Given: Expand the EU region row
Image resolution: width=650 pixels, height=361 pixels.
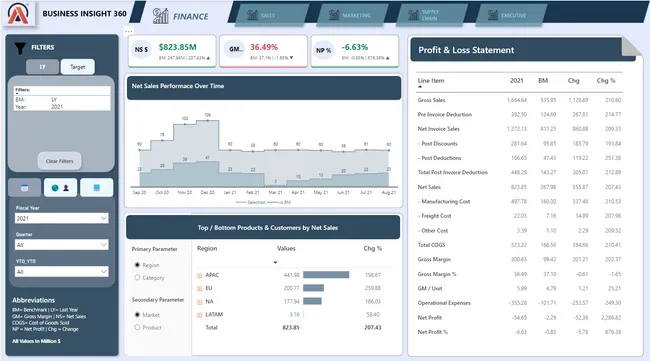Looking at the screenshot, I should [199, 288].
